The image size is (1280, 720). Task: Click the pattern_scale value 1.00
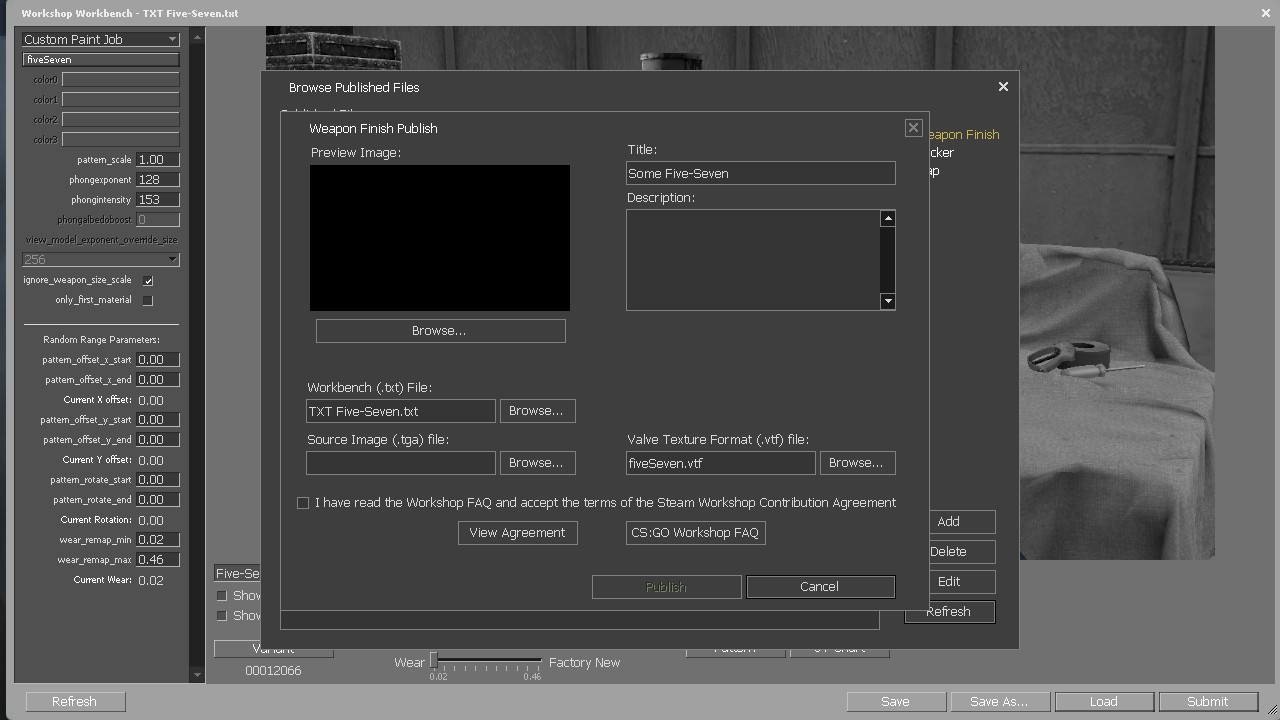158,159
